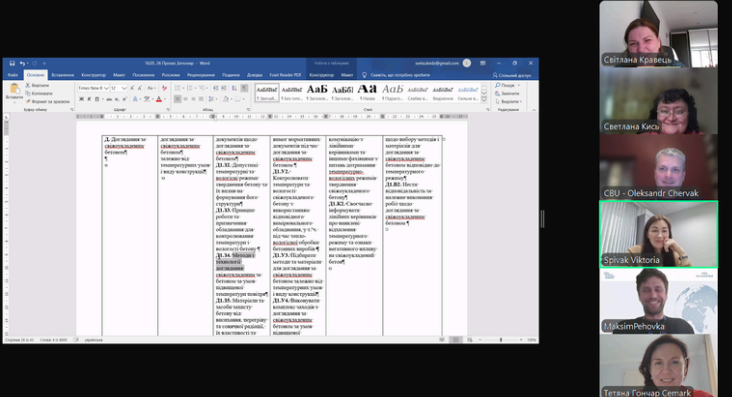The width and height of the screenshot is (732, 397).
Task: Center align the paragraph
Action: pyautogui.click(x=185, y=99)
